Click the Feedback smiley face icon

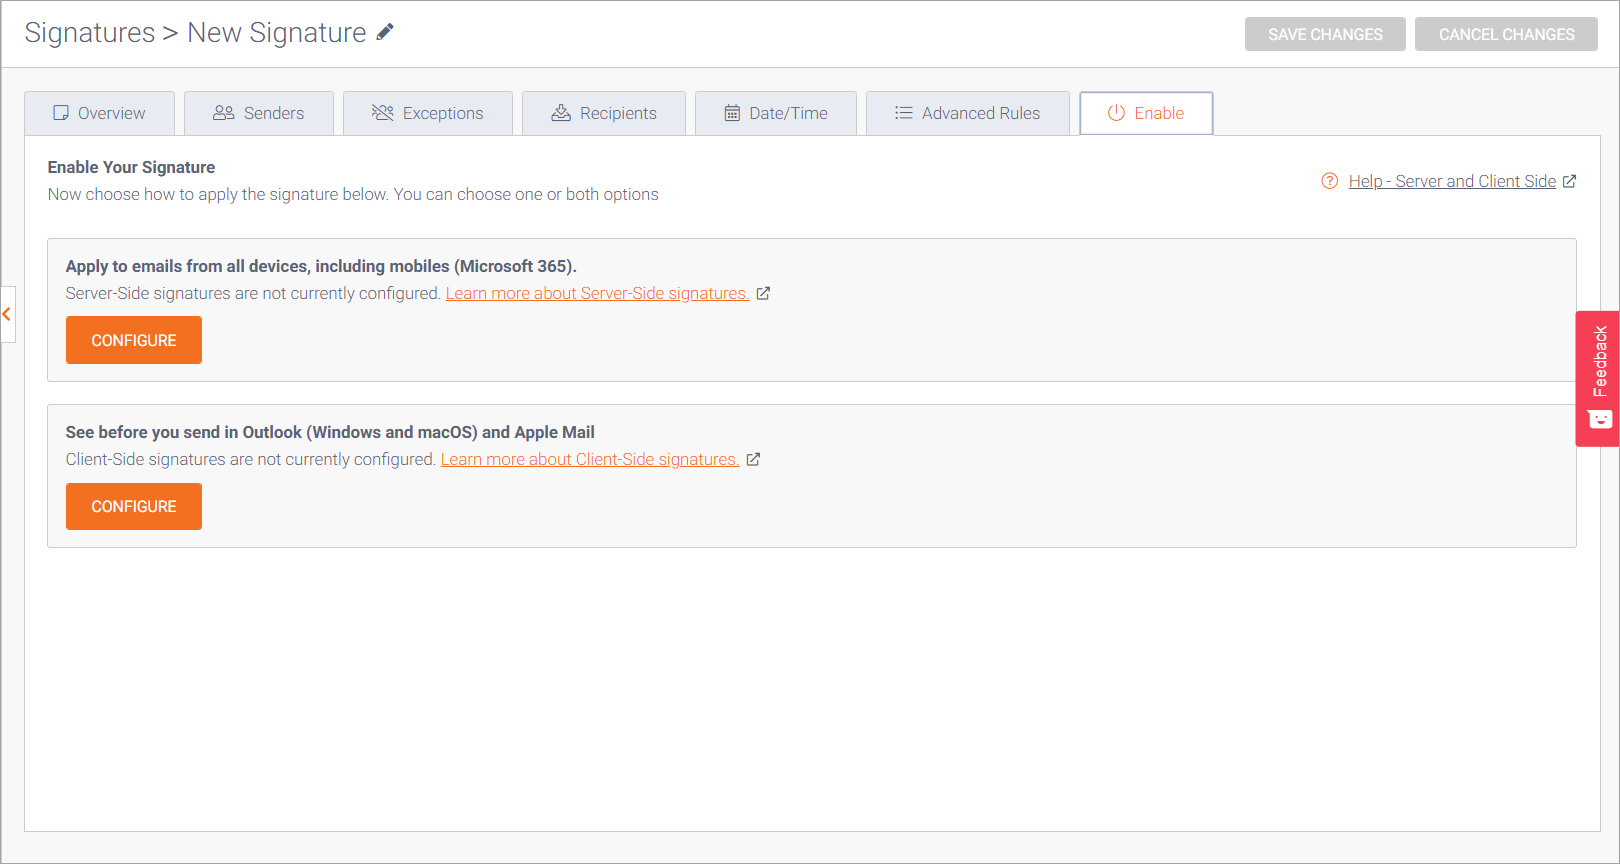tap(1600, 419)
